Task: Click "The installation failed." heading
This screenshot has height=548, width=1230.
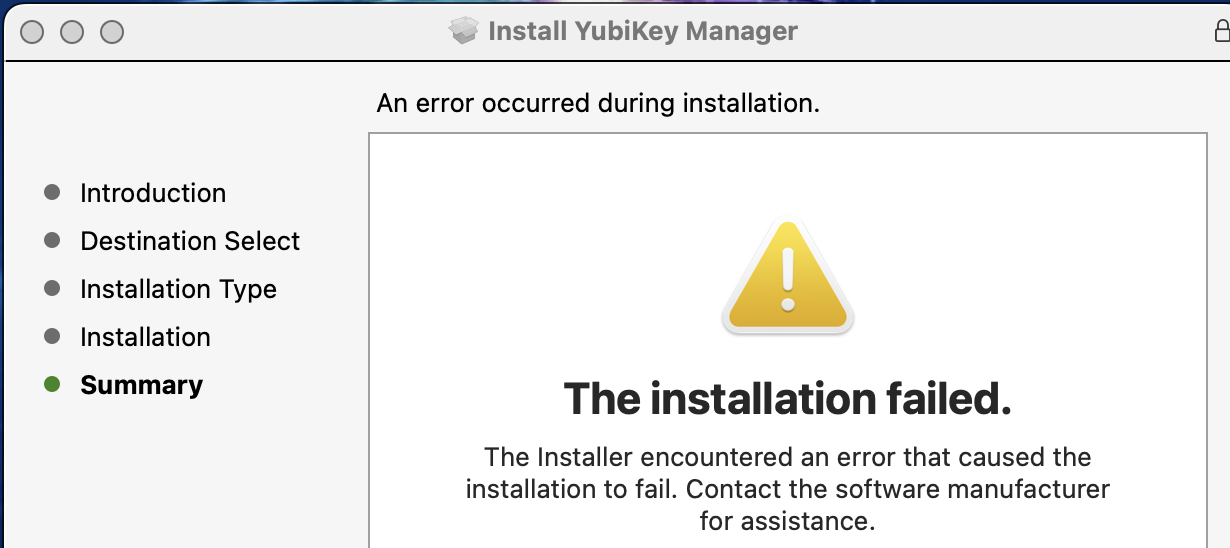Action: point(787,399)
